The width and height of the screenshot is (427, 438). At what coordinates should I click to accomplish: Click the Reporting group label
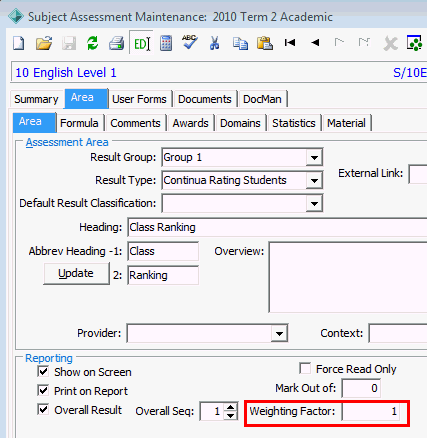(x=49, y=358)
